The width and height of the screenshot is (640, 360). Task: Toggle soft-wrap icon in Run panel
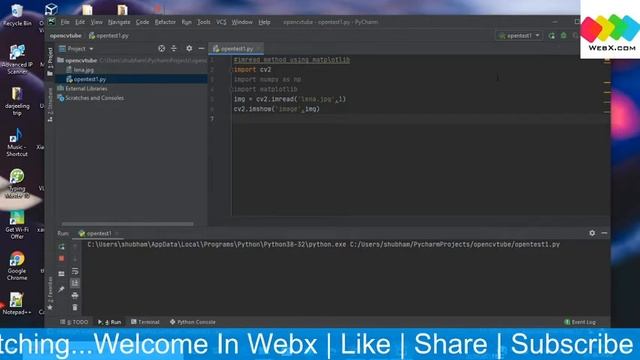point(75,271)
